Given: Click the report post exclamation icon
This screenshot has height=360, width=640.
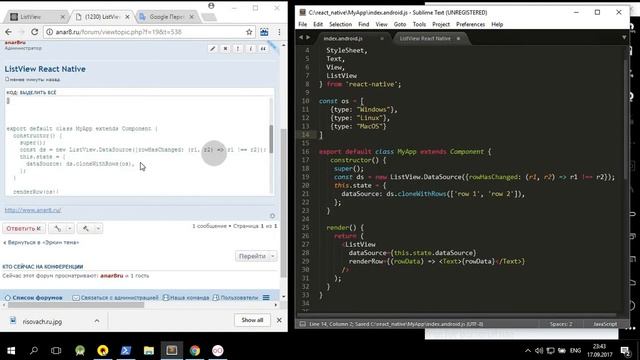Looking at the screenshot, I should point(238,49).
